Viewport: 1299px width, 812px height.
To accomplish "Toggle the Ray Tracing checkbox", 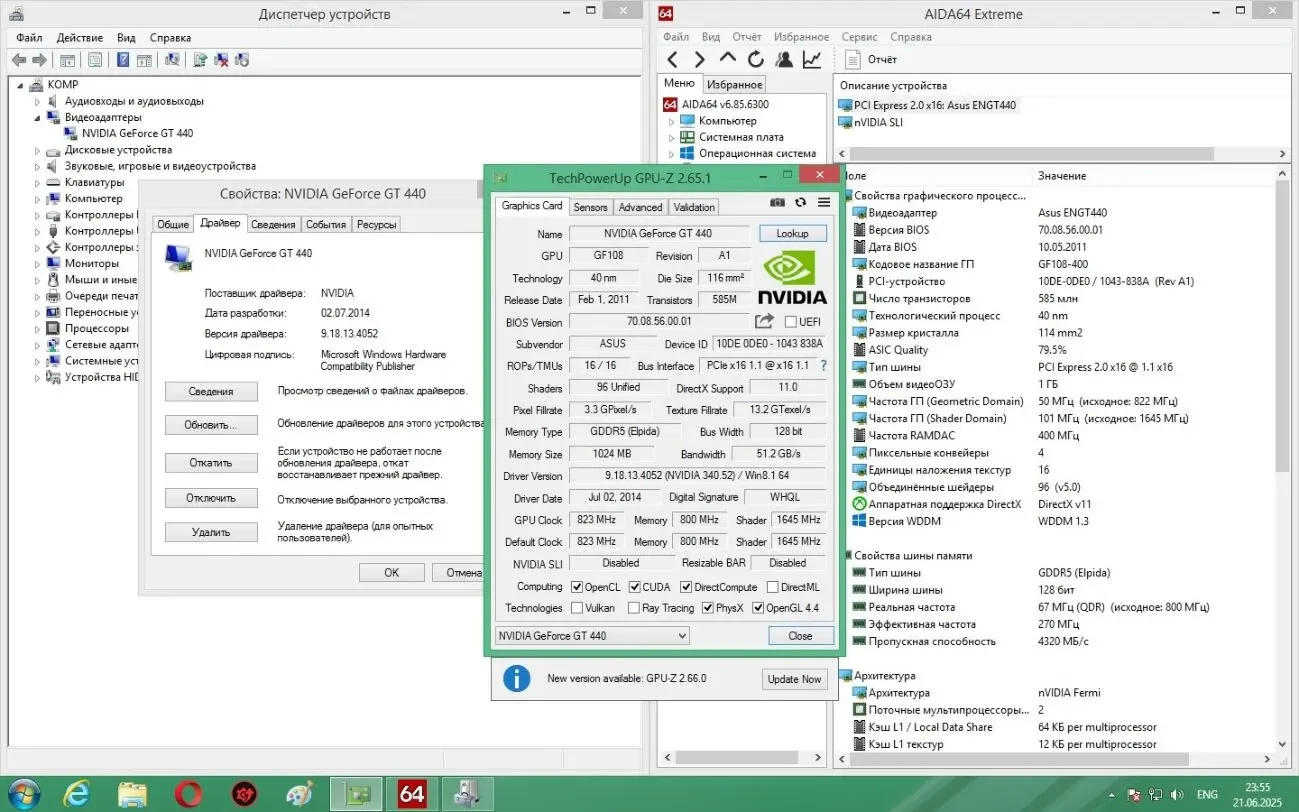I will tap(634, 608).
